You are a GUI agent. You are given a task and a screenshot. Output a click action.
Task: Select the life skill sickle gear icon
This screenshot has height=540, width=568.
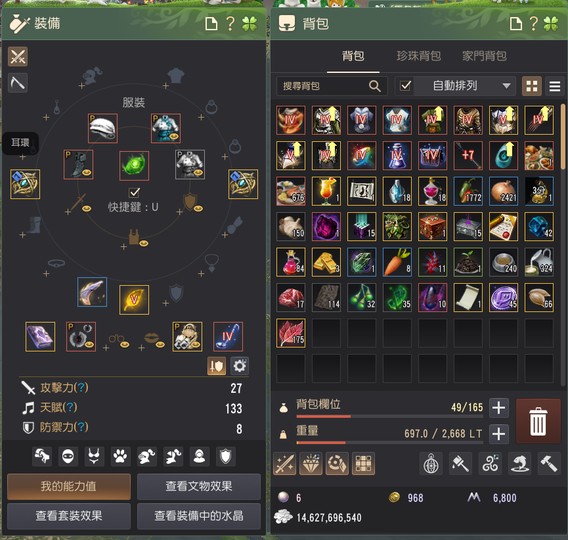(x=18, y=83)
